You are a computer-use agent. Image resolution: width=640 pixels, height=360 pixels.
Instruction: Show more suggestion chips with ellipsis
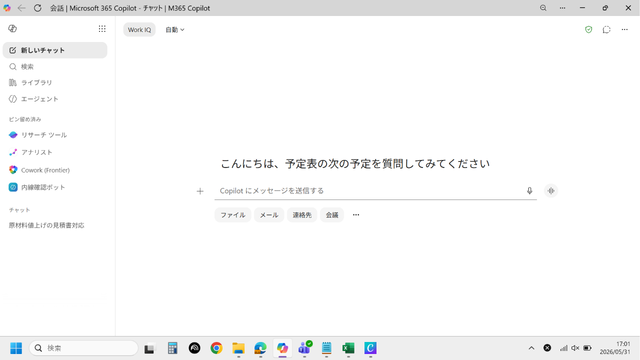pyautogui.click(x=356, y=215)
